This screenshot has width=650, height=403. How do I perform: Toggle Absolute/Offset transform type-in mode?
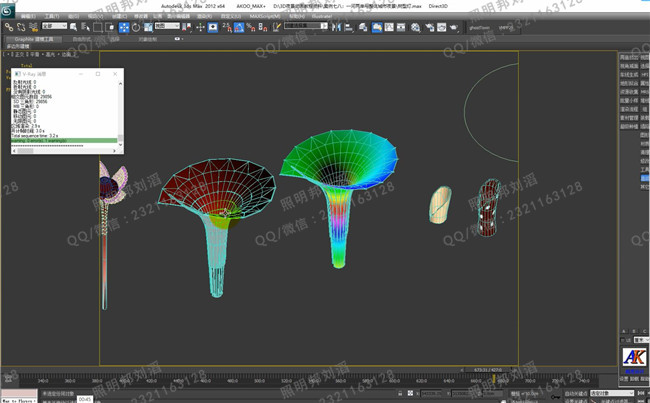(410, 393)
